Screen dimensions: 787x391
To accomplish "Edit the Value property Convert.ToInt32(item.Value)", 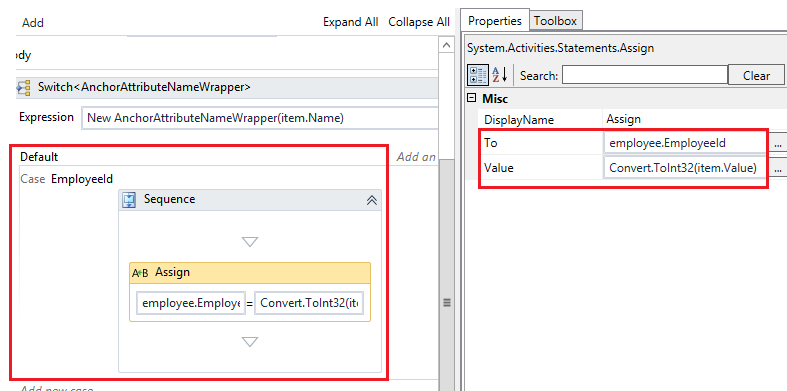I will (686, 168).
